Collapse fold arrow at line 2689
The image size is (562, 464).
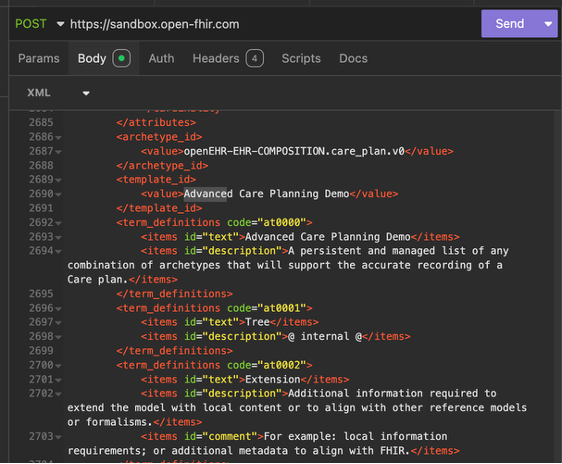58,180
